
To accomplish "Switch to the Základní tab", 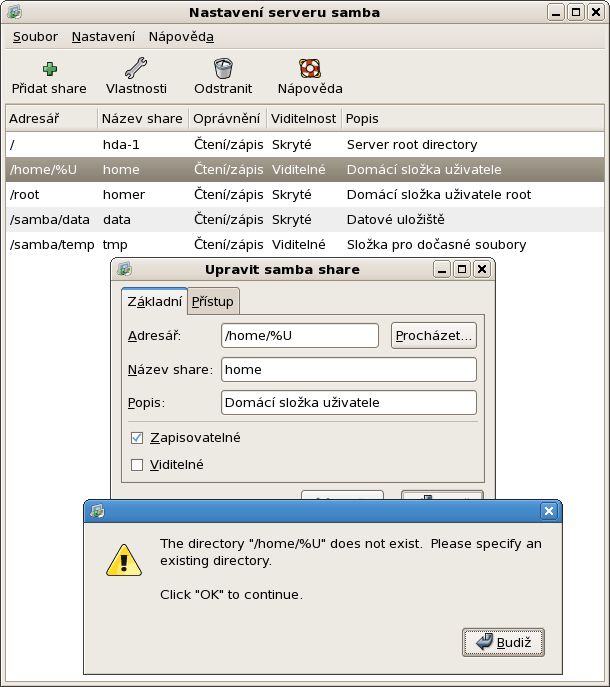I will (154, 301).
